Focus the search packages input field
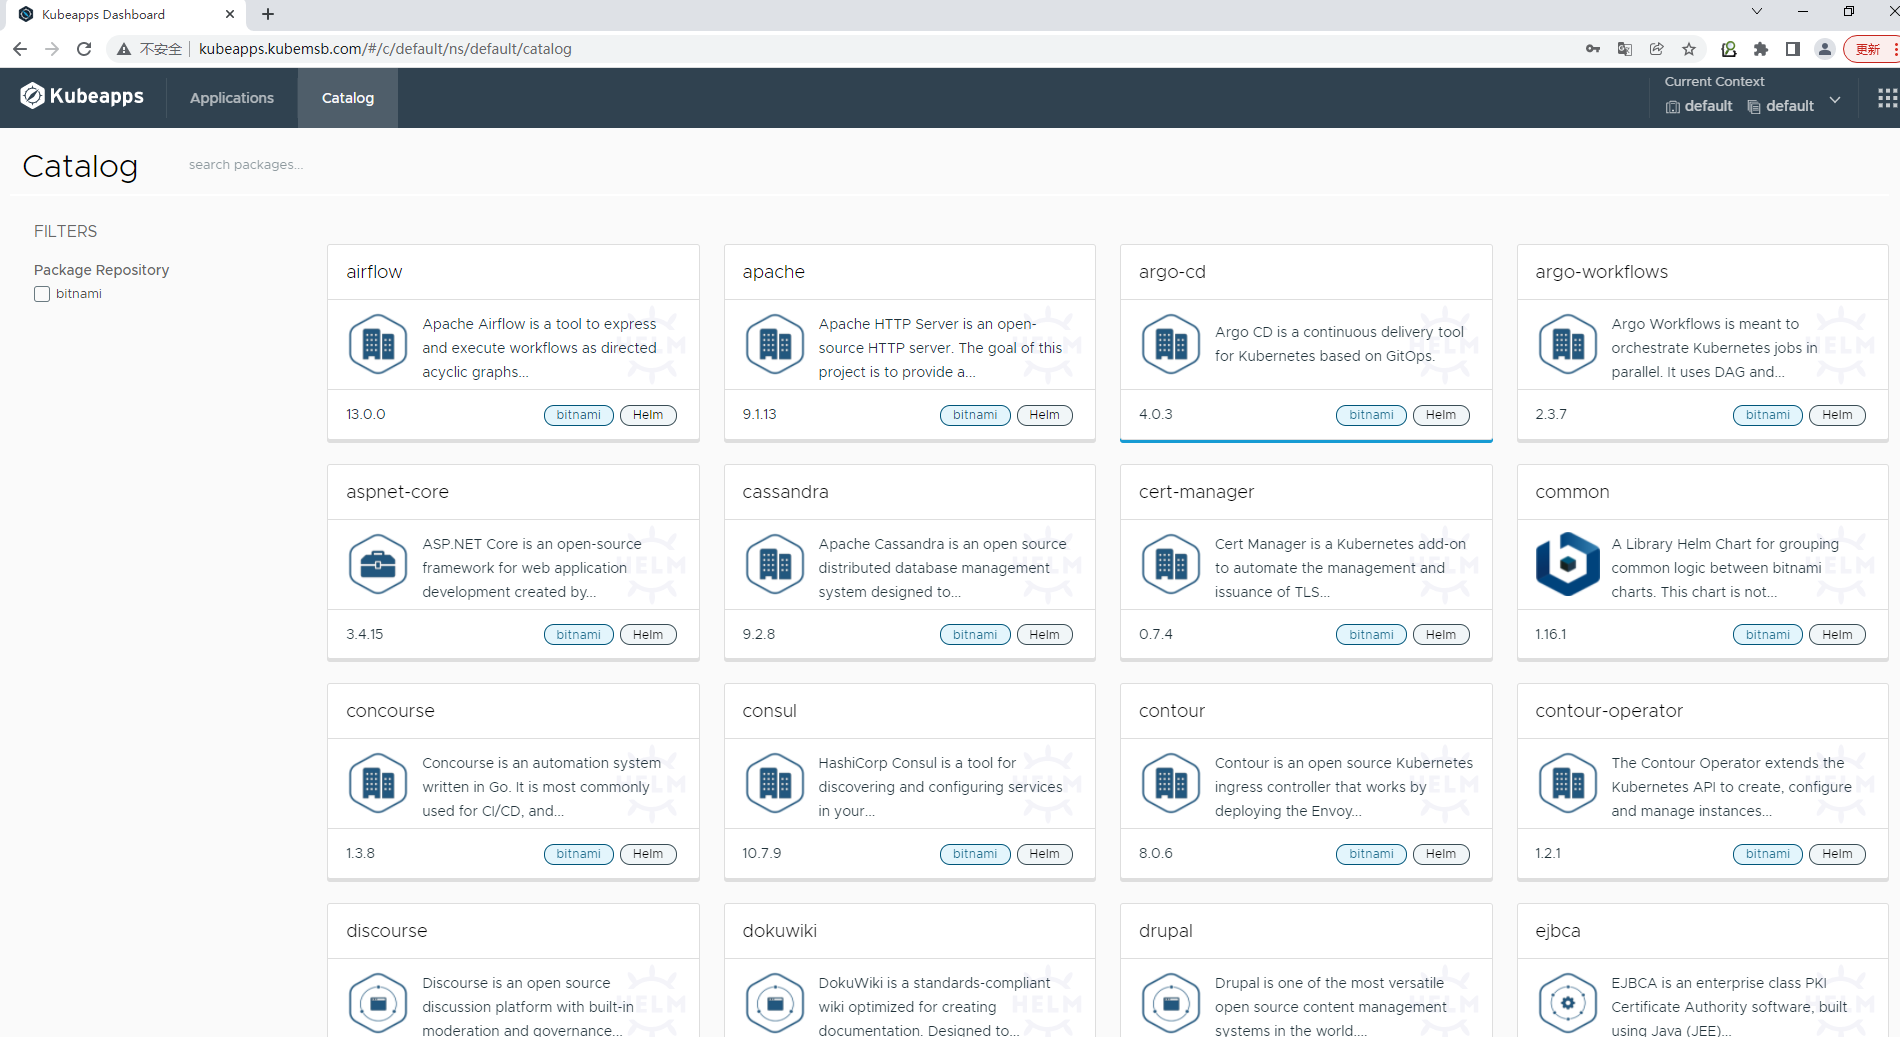This screenshot has width=1900, height=1037. pos(246,165)
